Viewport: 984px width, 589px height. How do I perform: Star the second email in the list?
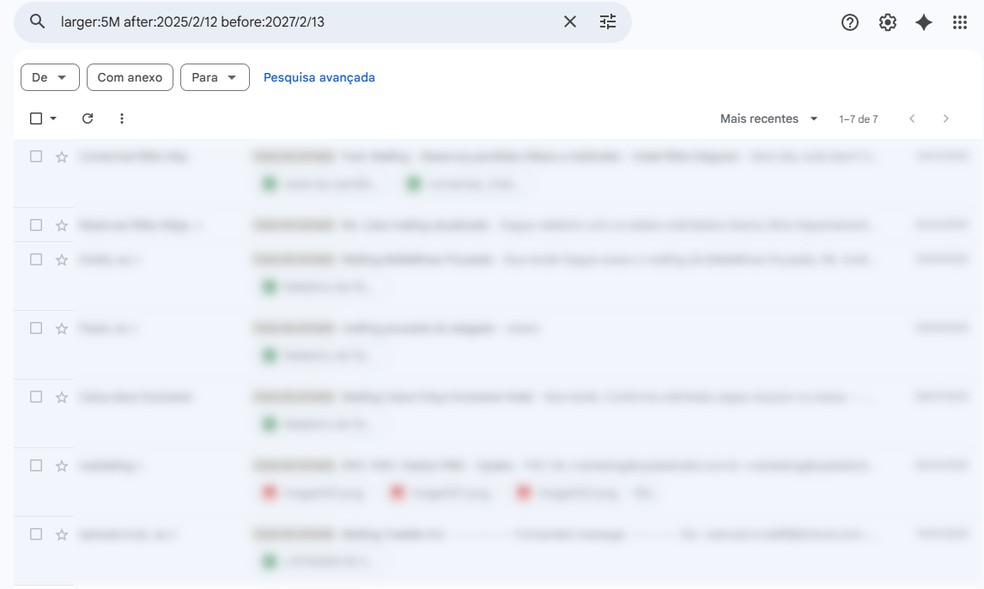coord(62,225)
